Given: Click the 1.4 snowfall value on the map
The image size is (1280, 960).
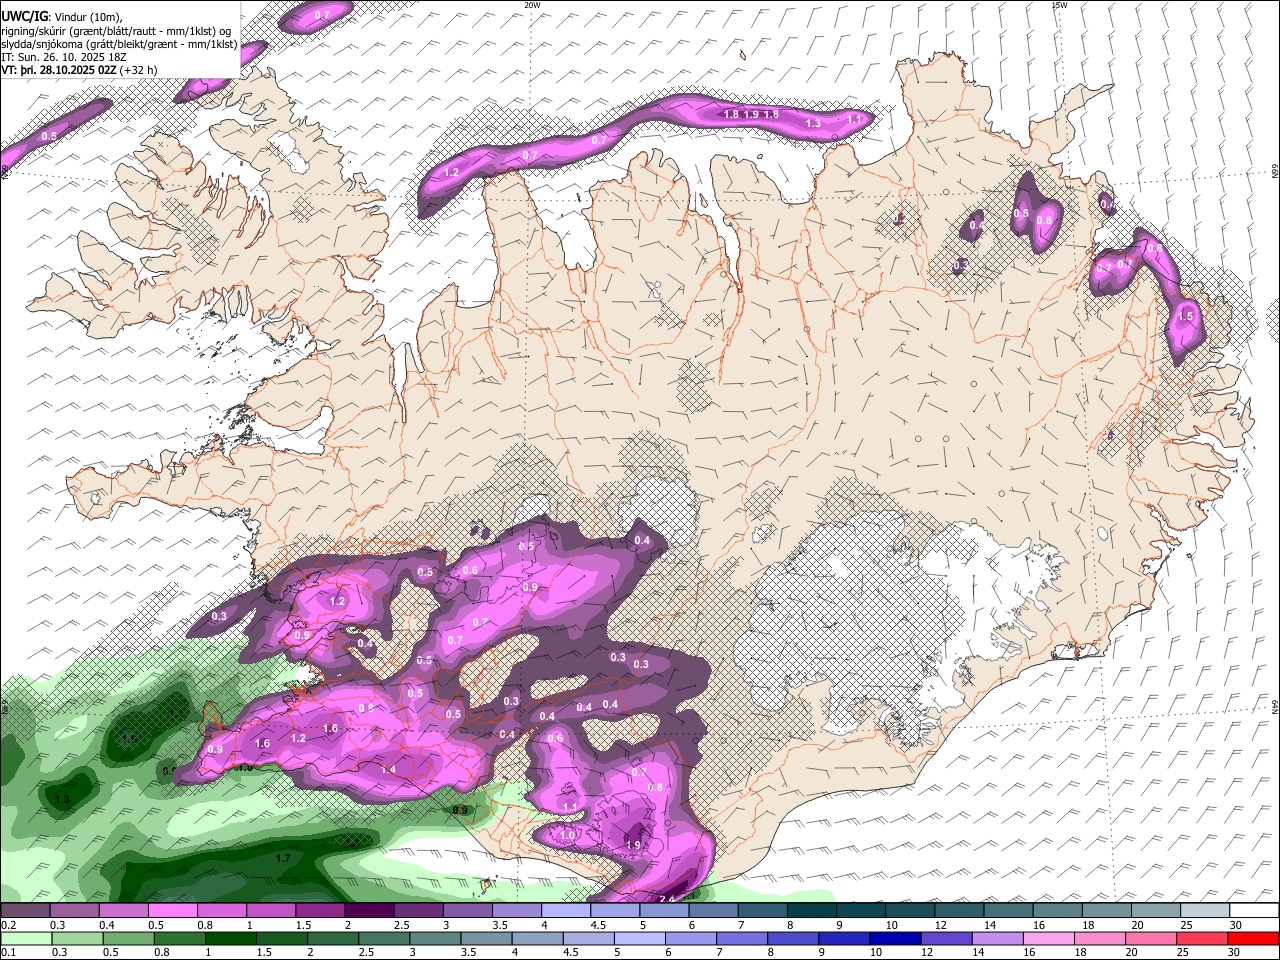Looking at the screenshot, I should tap(388, 769).
